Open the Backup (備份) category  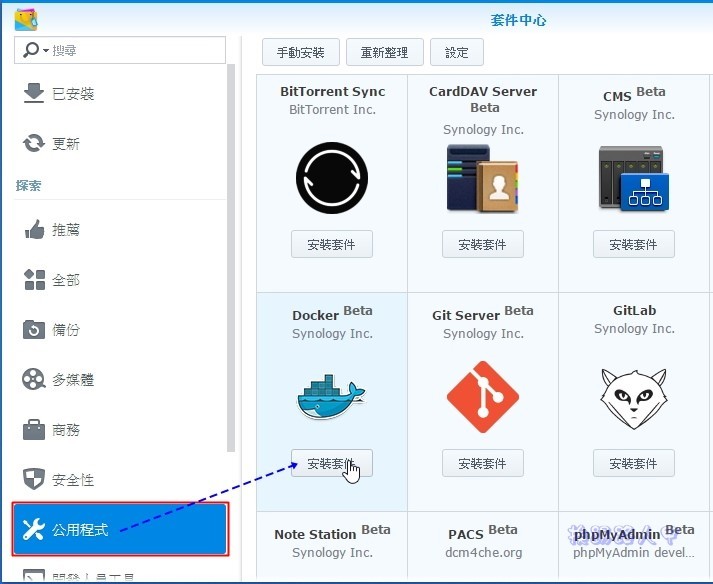(65, 330)
